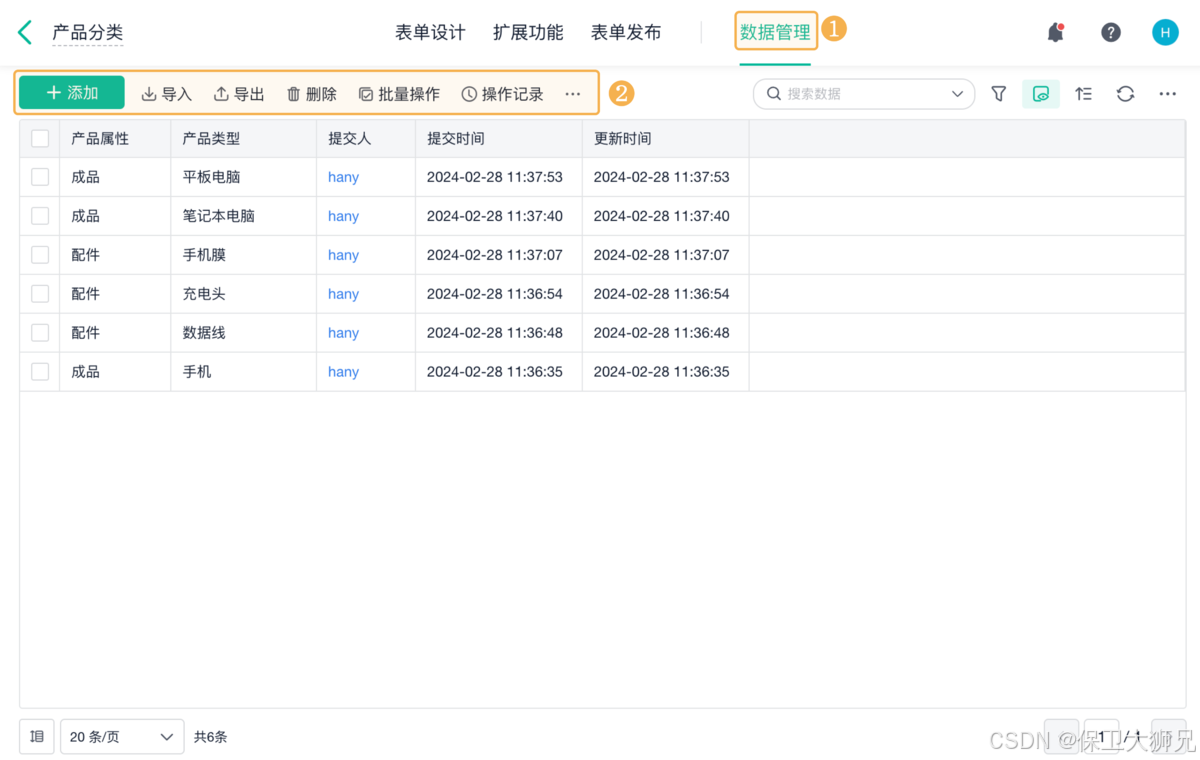Open the sort order icon
The image size is (1200, 760).
click(x=1083, y=94)
